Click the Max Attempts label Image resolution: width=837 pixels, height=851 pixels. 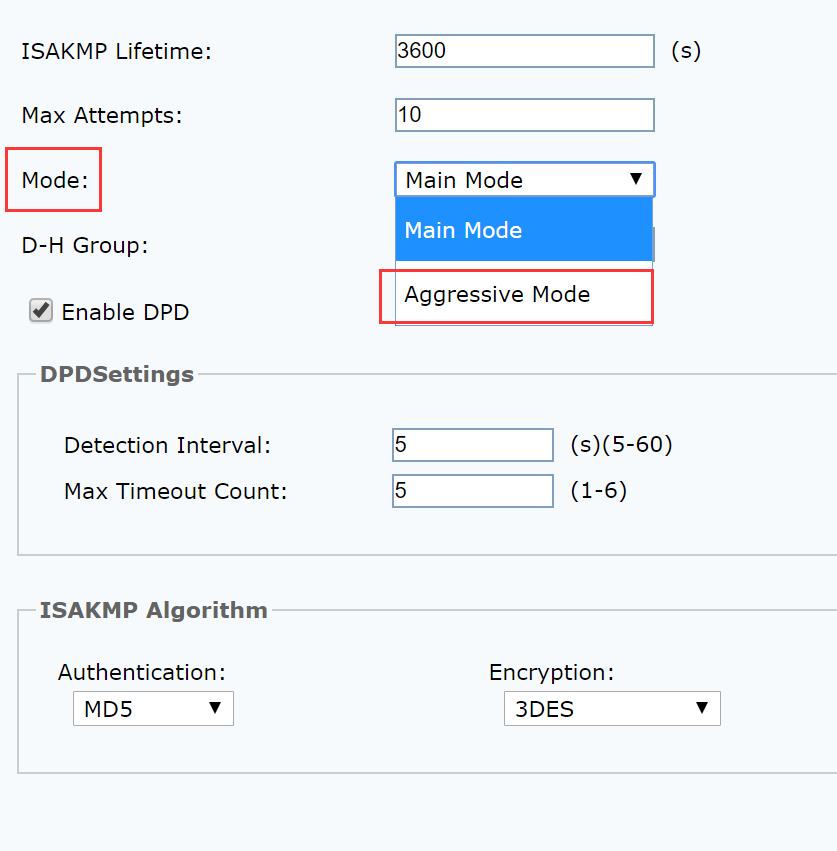[x=102, y=115]
